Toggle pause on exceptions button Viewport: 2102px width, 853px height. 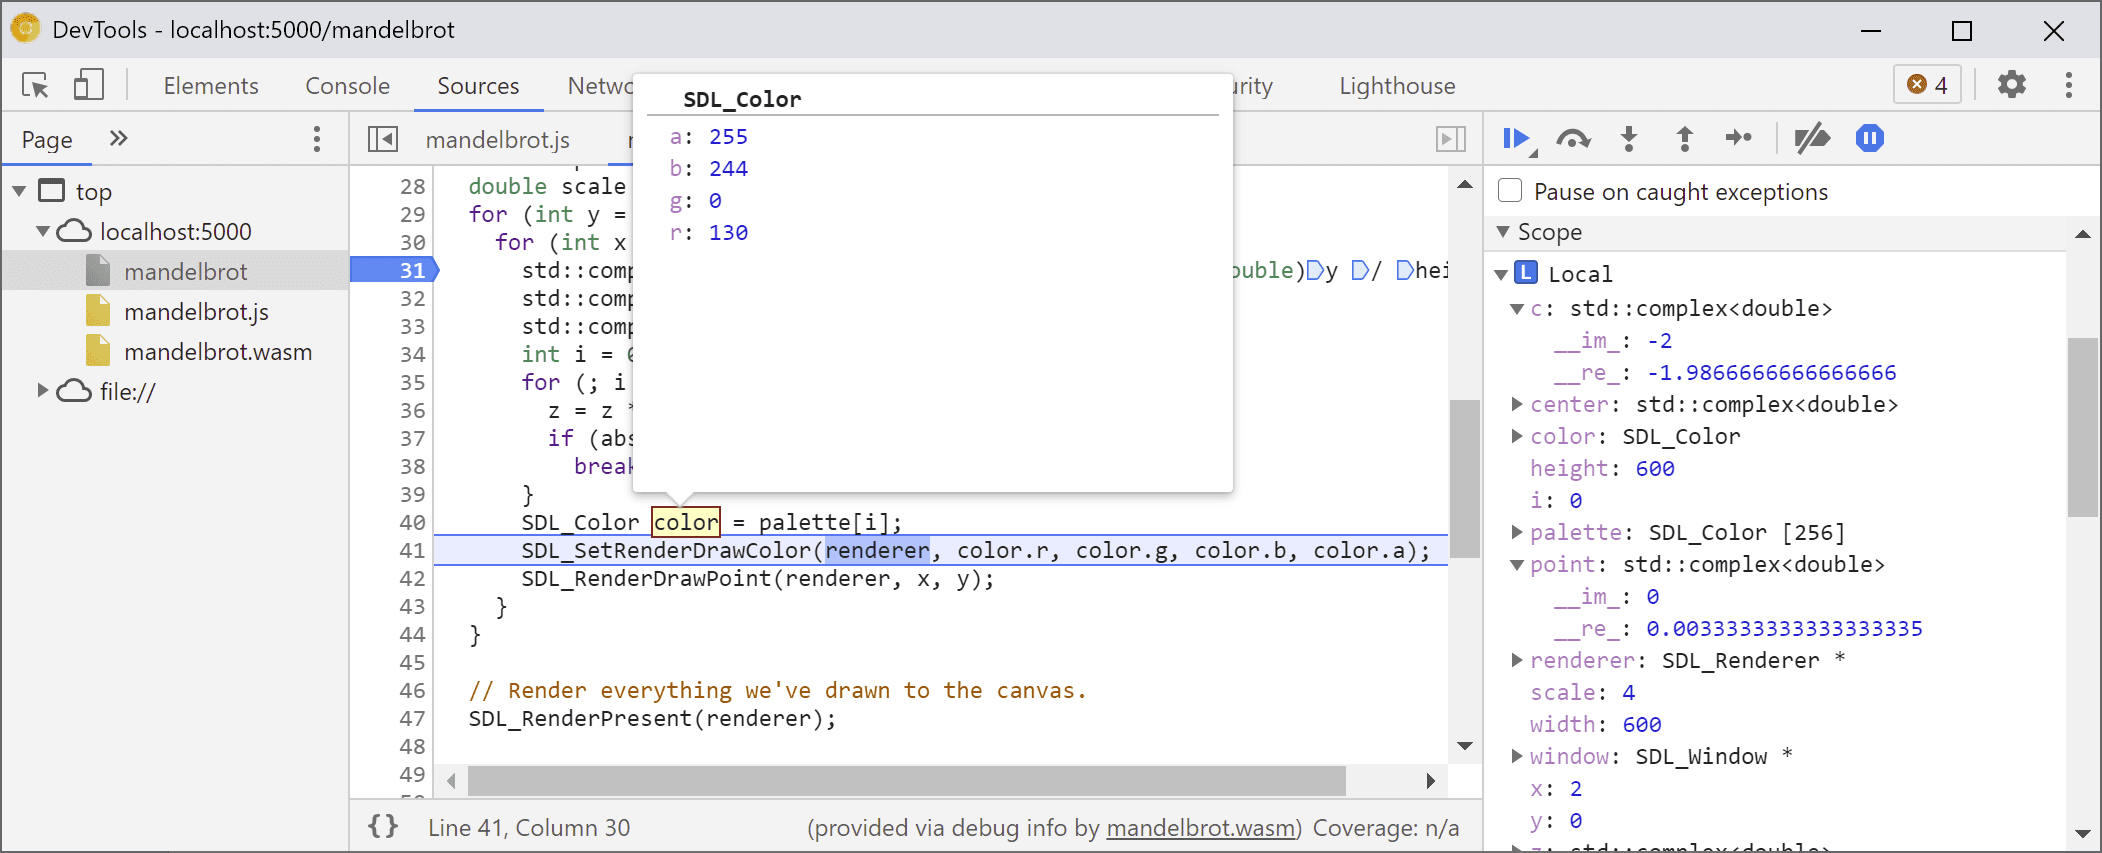(x=1869, y=139)
